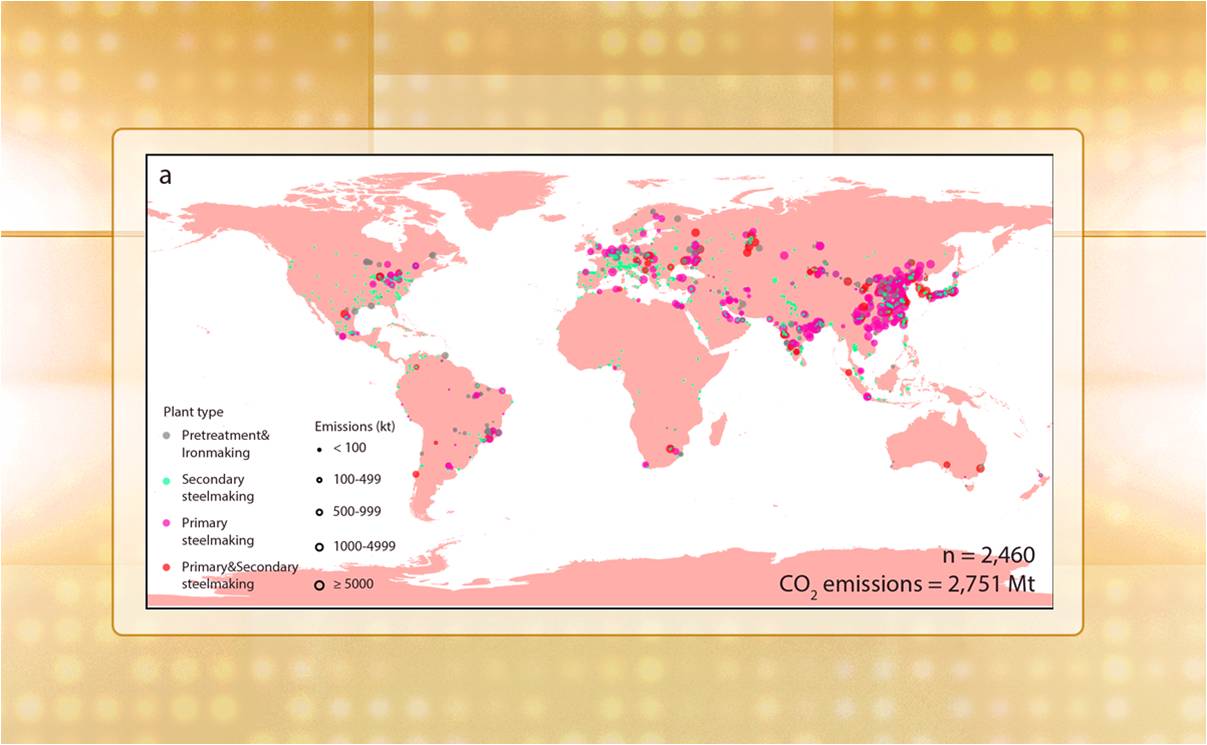This screenshot has width=1207, height=745.
Task: Click the 'Pretreatment& Ironmaking' legend text
Action: point(225,444)
